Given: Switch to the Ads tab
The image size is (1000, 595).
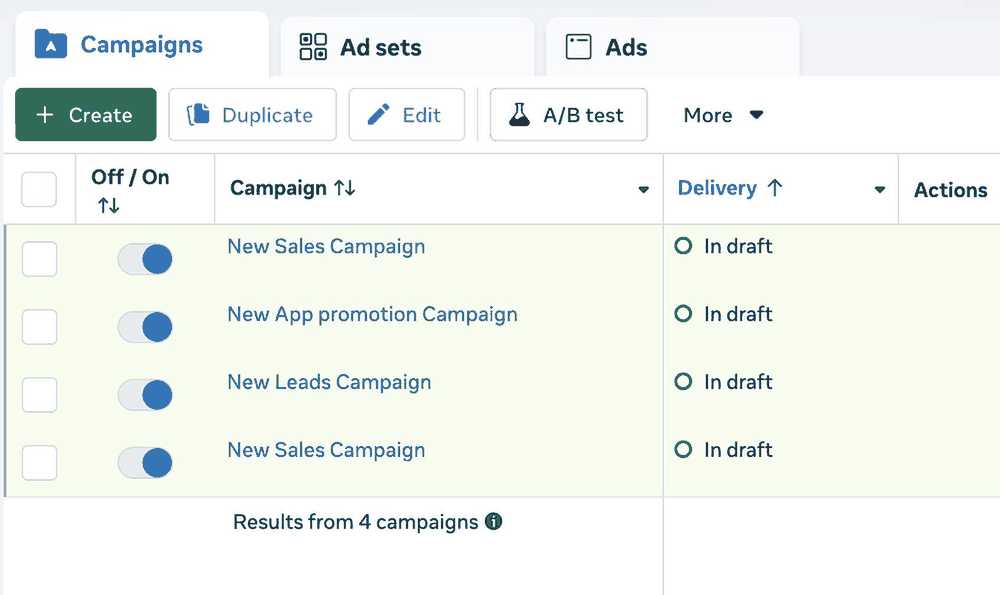Looking at the screenshot, I should (672, 47).
